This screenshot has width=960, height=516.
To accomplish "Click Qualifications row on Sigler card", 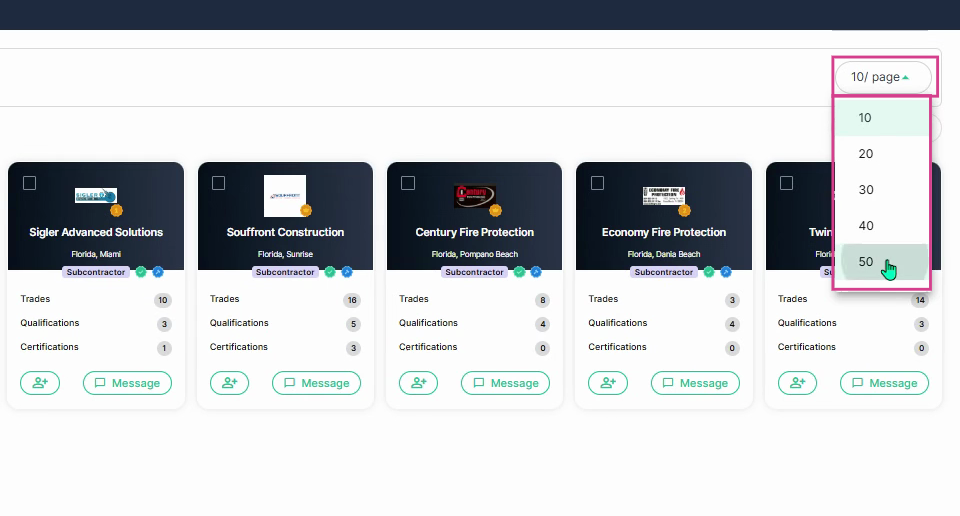I will pos(96,323).
